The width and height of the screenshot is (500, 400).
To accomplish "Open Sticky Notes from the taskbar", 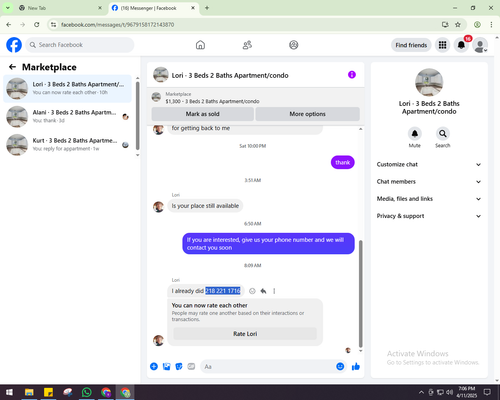I will (x=49, y=392).
